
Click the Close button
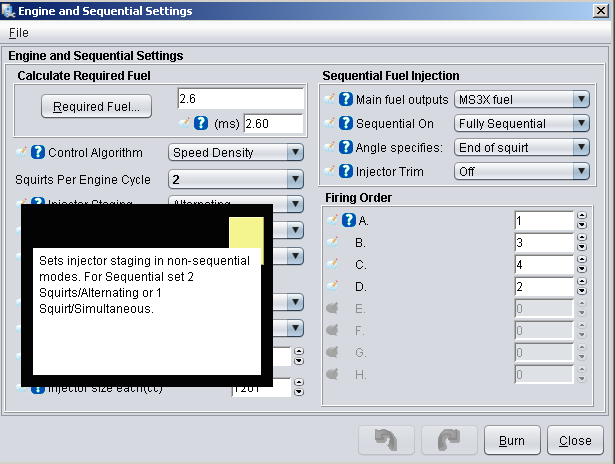tap(575, 440)
